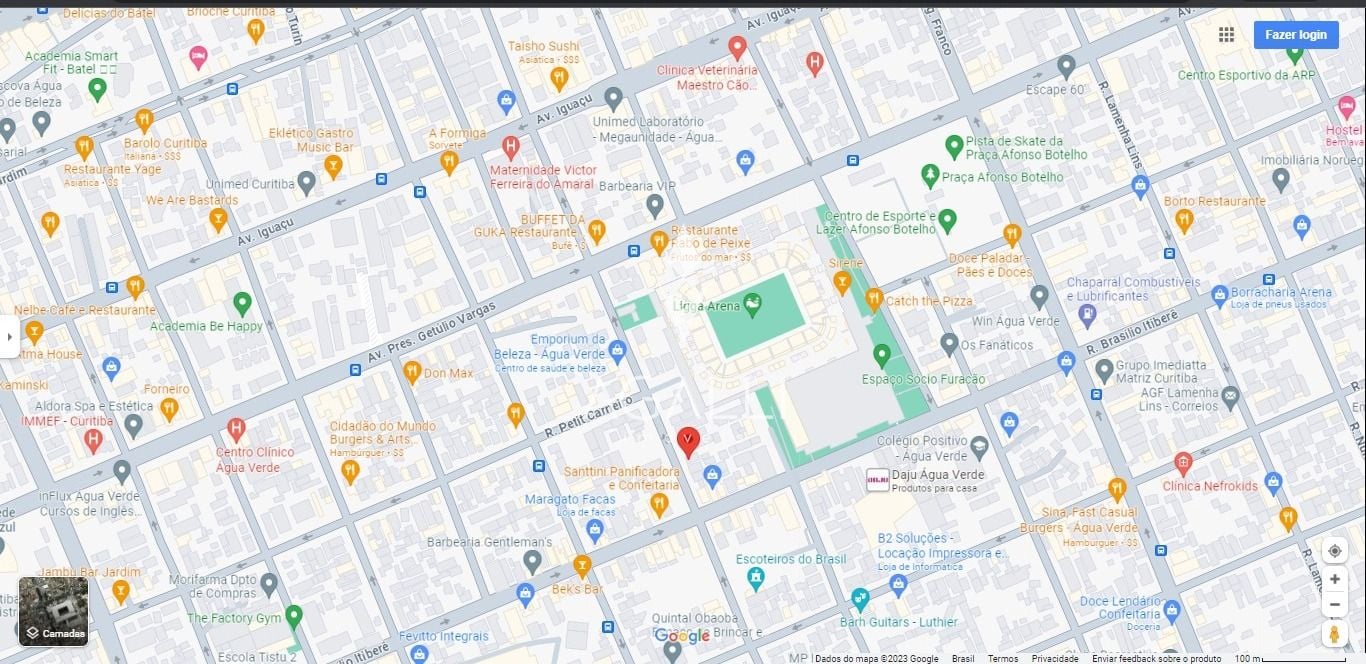The height and width of the screenshot is (664, 1366).
Task: Select the A Formiga ice cream marker
Action: pyautogui.click(x=449, y=162)
